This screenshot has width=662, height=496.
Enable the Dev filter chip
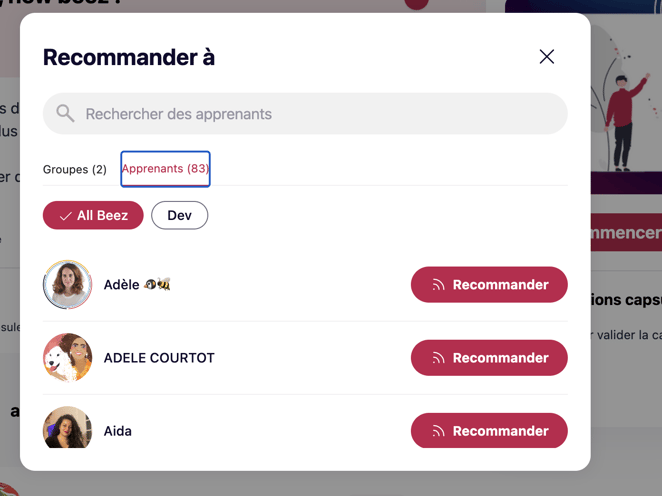[x=179, y=215]
